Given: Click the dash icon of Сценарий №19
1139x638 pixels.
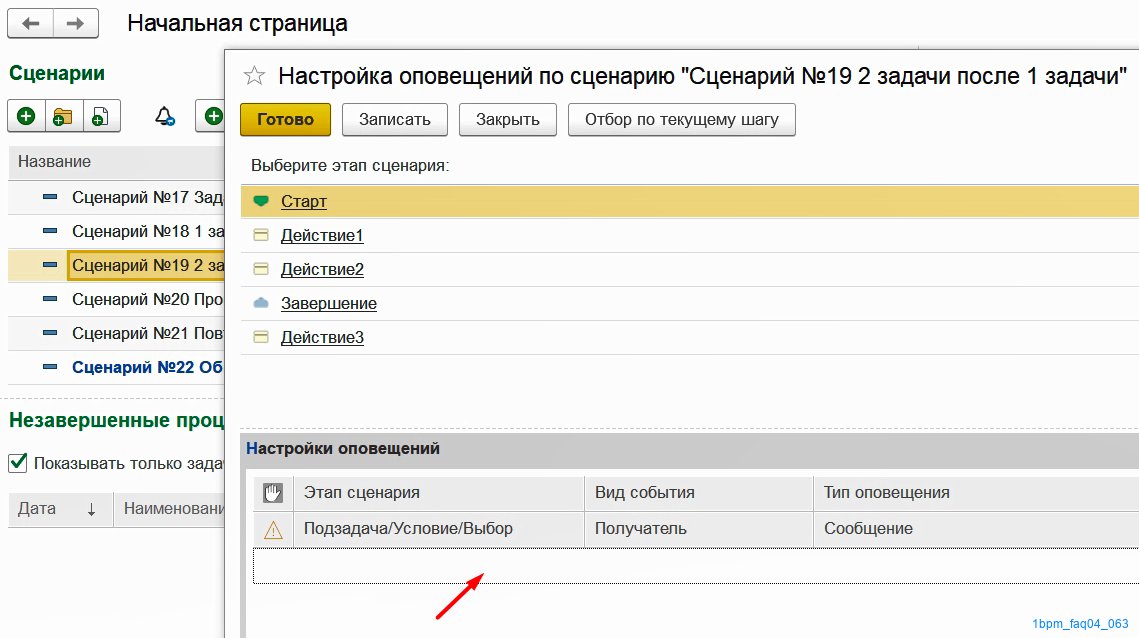Looking at the screenshot, I should tap(49, 265).
